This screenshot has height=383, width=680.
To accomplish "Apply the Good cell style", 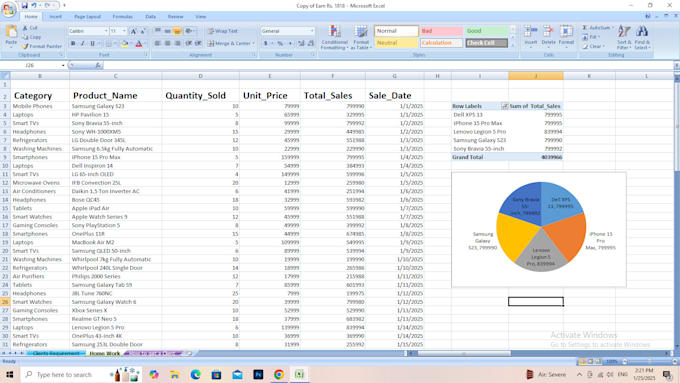I will point(486,31).
